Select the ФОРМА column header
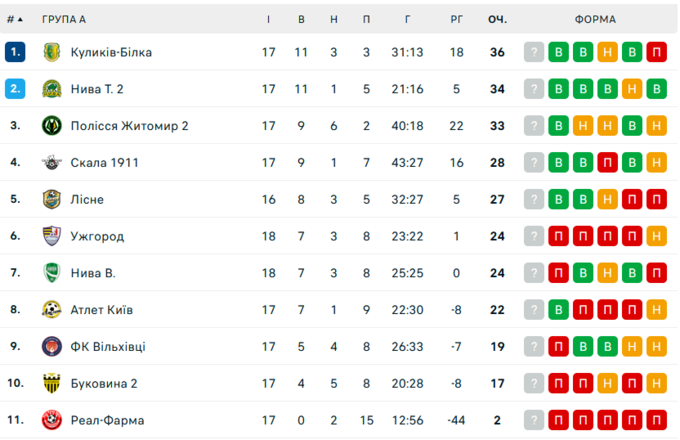Screen dimensions: 680x440 point(595,19)
